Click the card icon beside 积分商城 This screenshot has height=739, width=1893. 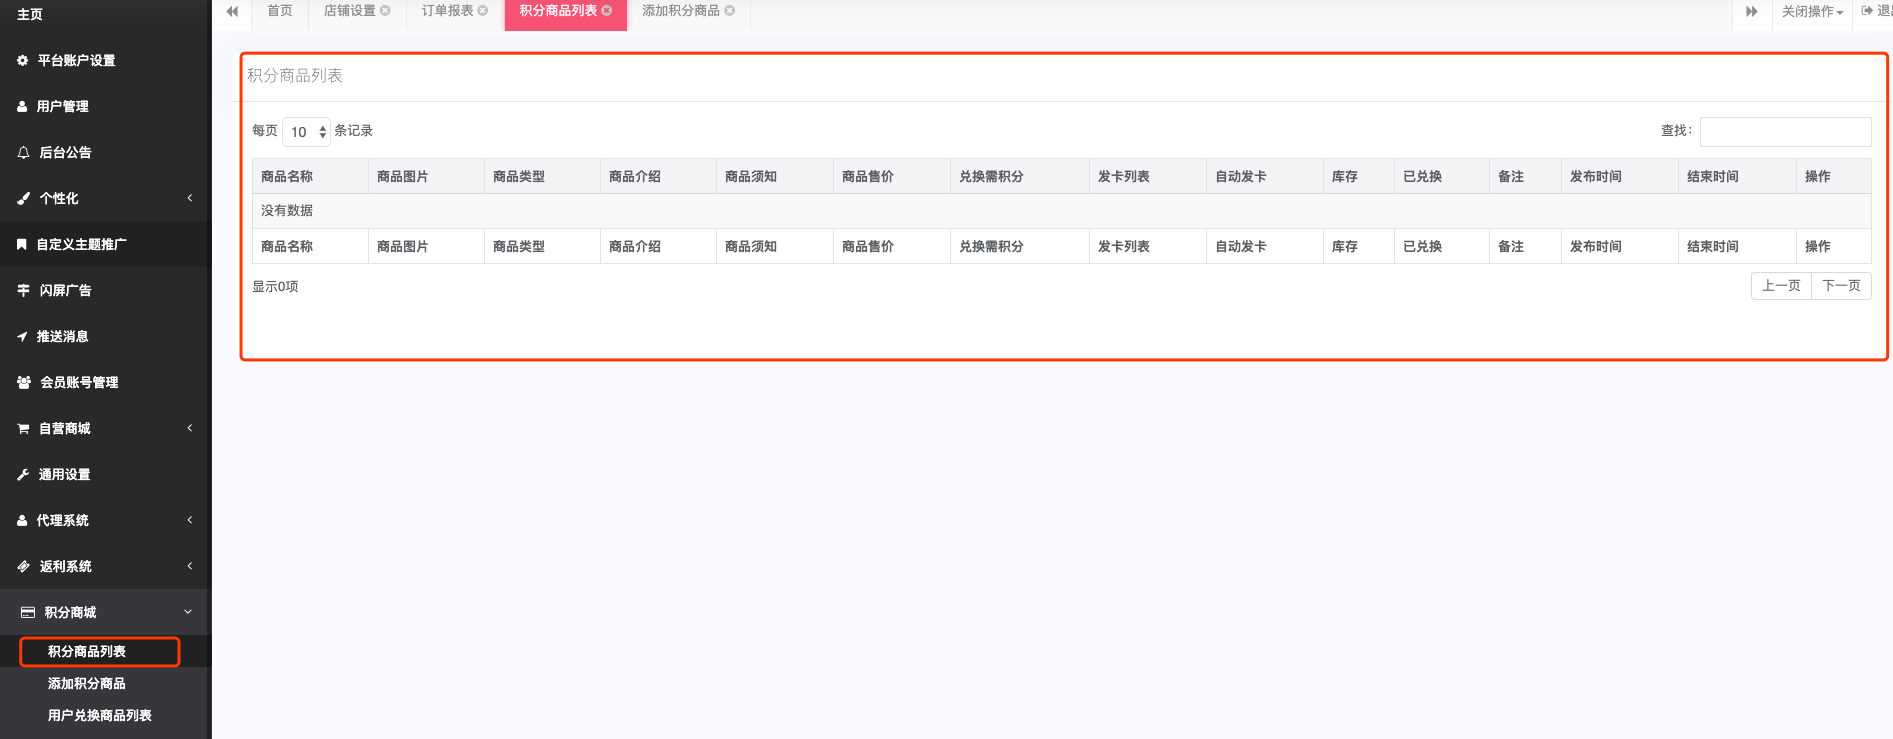28,613
